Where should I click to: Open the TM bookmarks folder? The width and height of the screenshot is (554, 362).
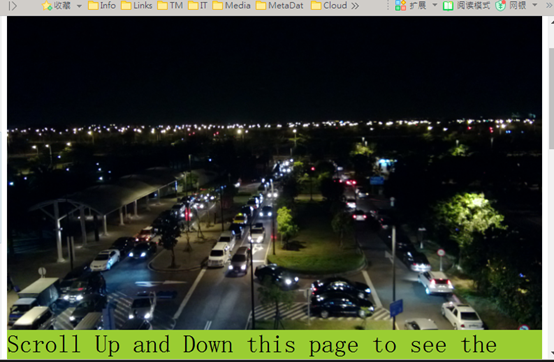[170, 6]
